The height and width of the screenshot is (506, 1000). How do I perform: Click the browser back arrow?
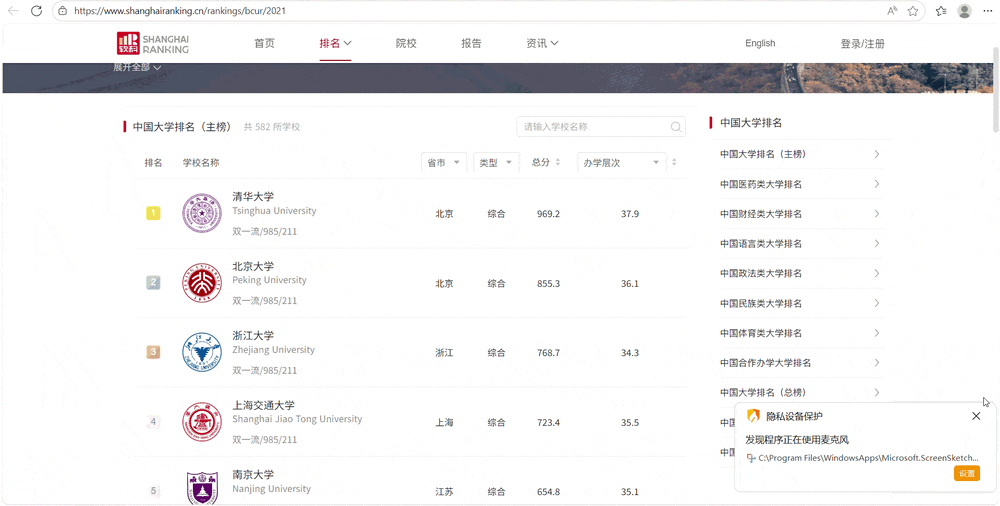pyautogui.click(x=13, y=11)
